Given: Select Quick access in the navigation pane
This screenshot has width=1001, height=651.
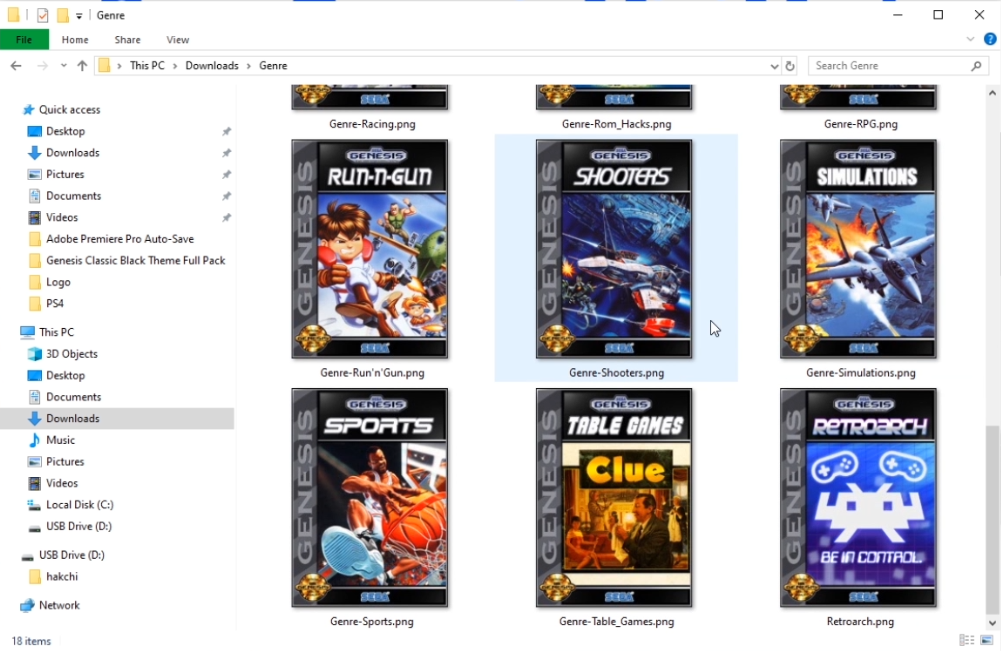Looking at the screenshot, I should 70,110.
